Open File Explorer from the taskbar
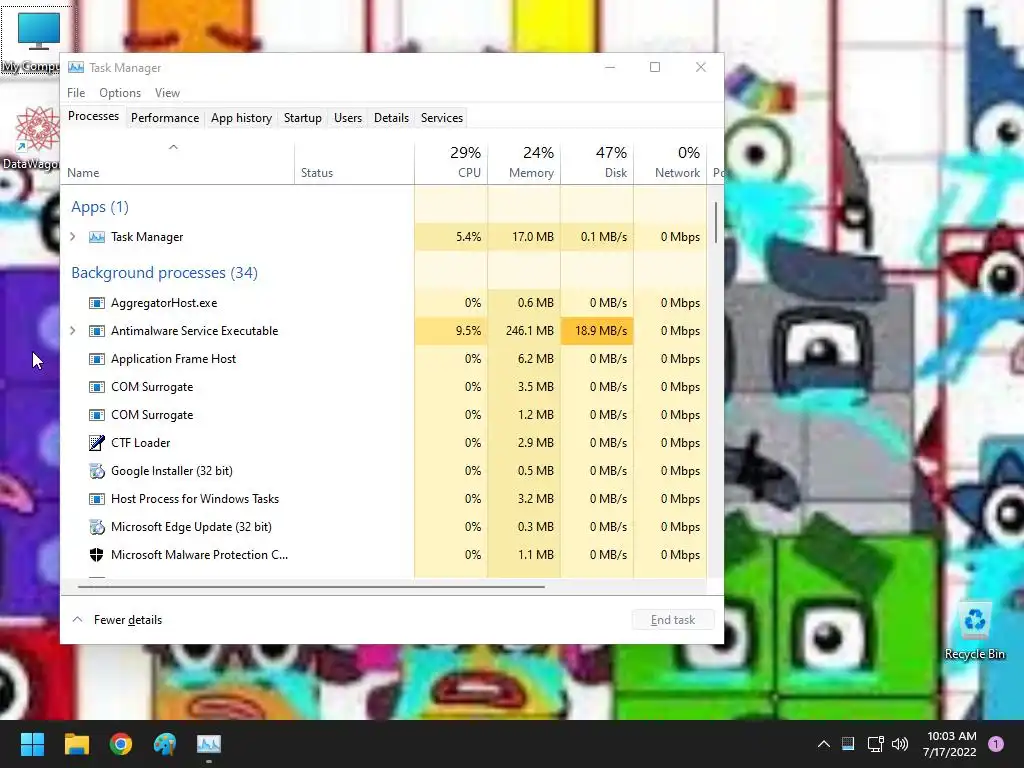The image size is (1024, 768). [x=76, y=744]
